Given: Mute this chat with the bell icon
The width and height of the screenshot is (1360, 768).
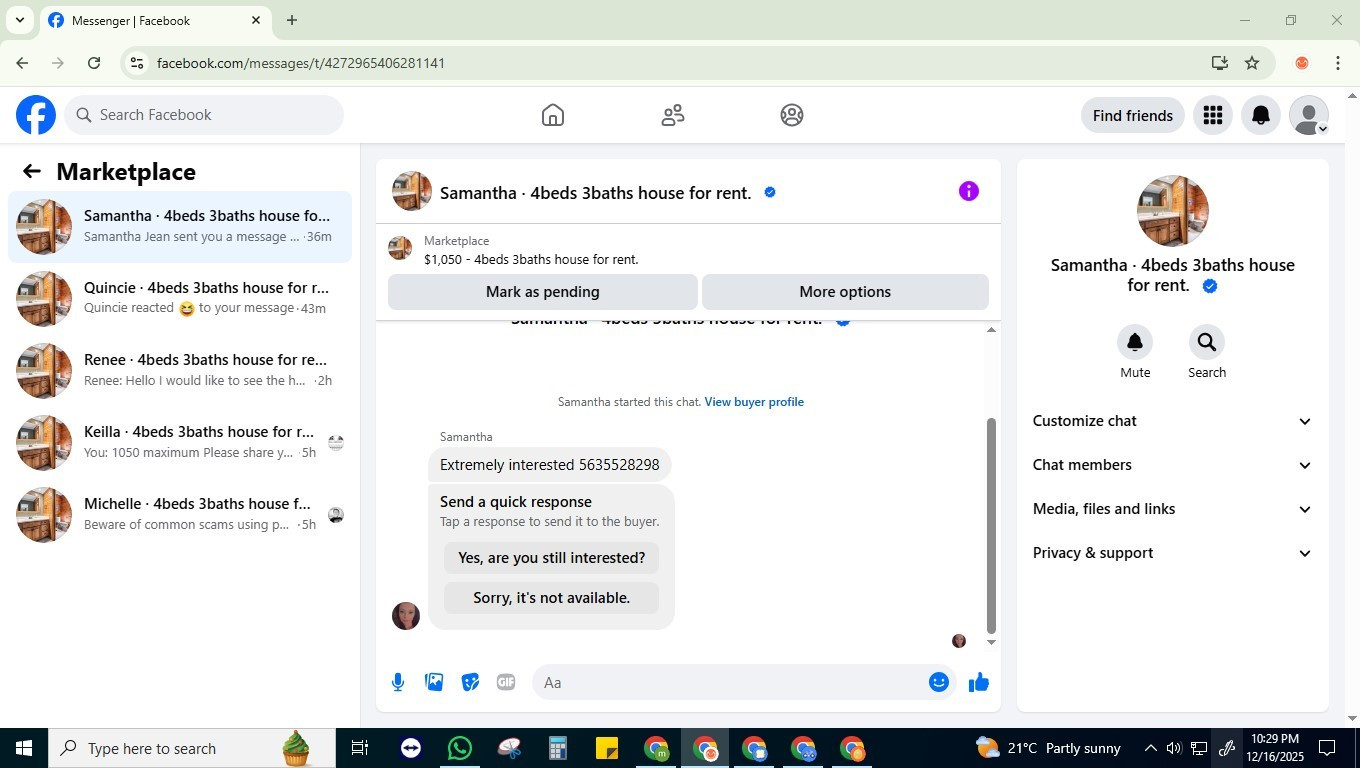Looking at the screenshot, I should pyautogui.click(x=1135, y=342).
